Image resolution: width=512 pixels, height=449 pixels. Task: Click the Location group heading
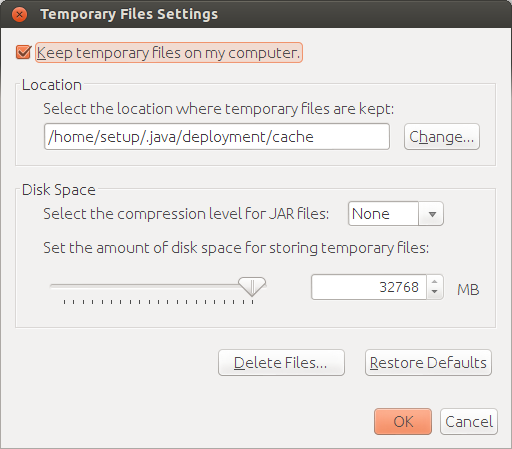52,85
